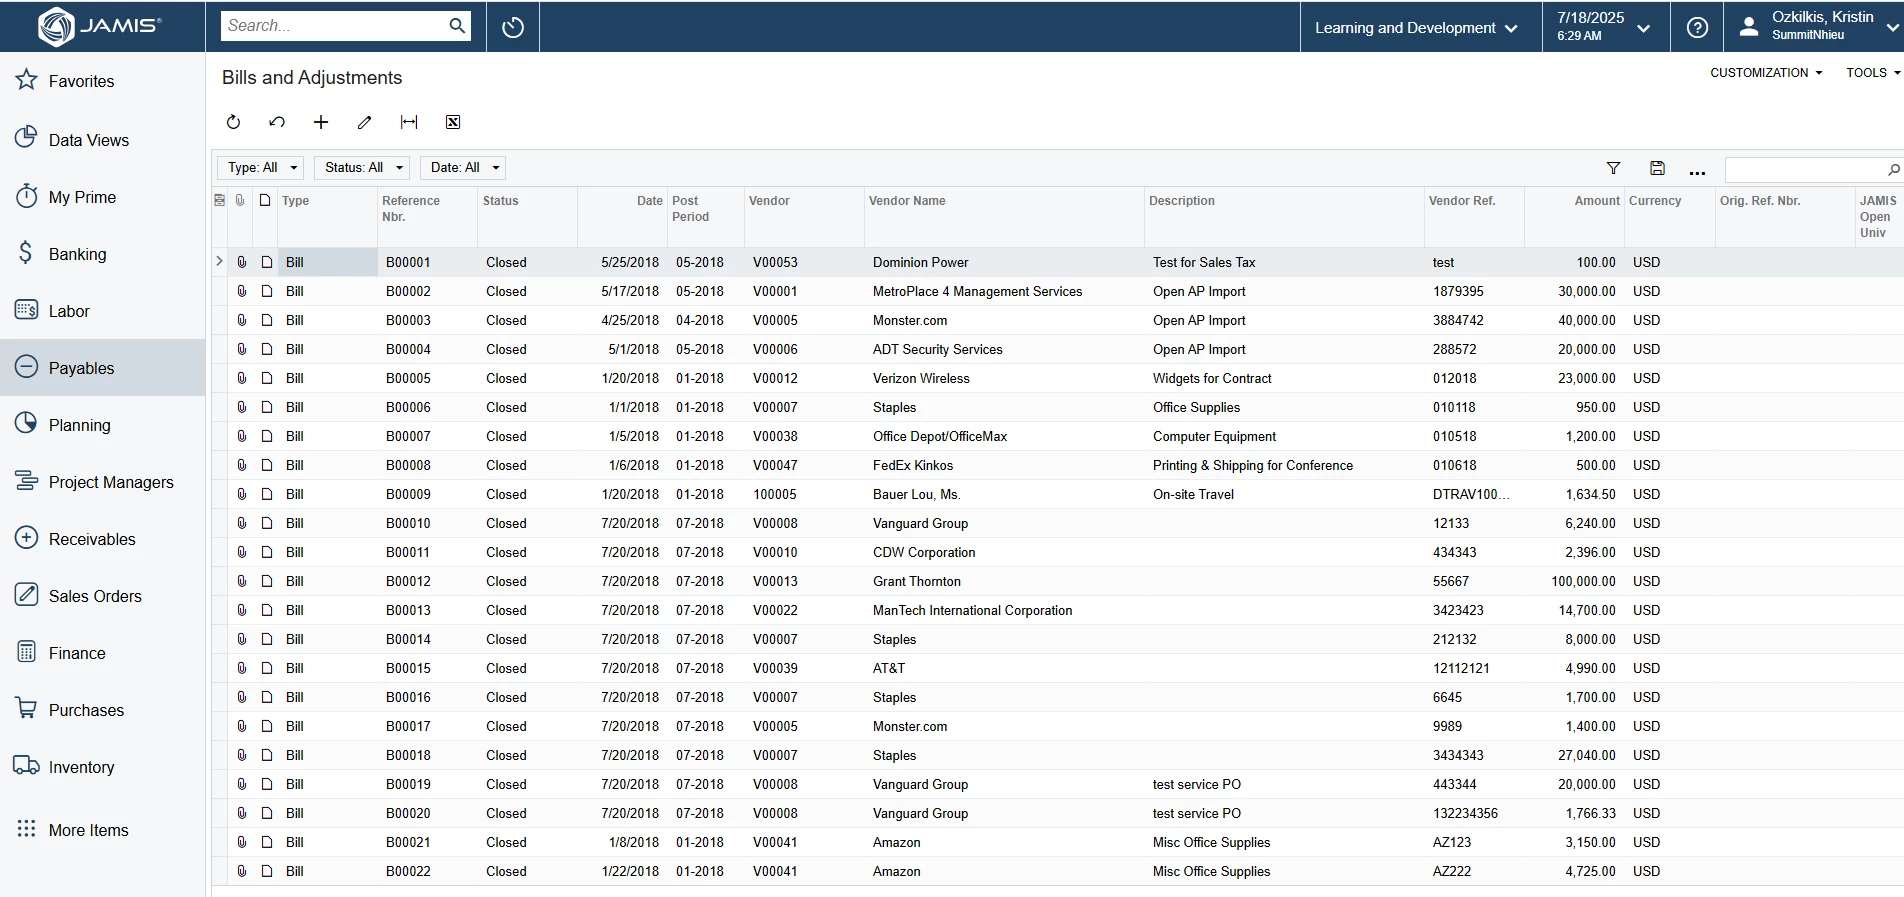Viewport: 1904px width, 897px height.
Task: Expand Learning and Development tenant dropdown
Action: click(x=1416, y=28)
